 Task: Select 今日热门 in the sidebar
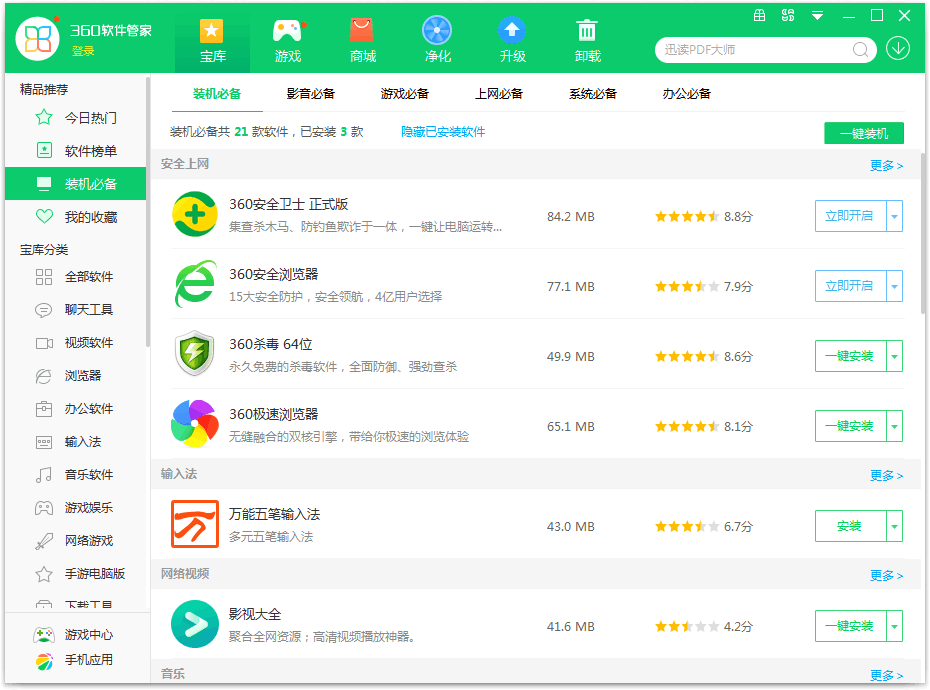click(75, 118)
